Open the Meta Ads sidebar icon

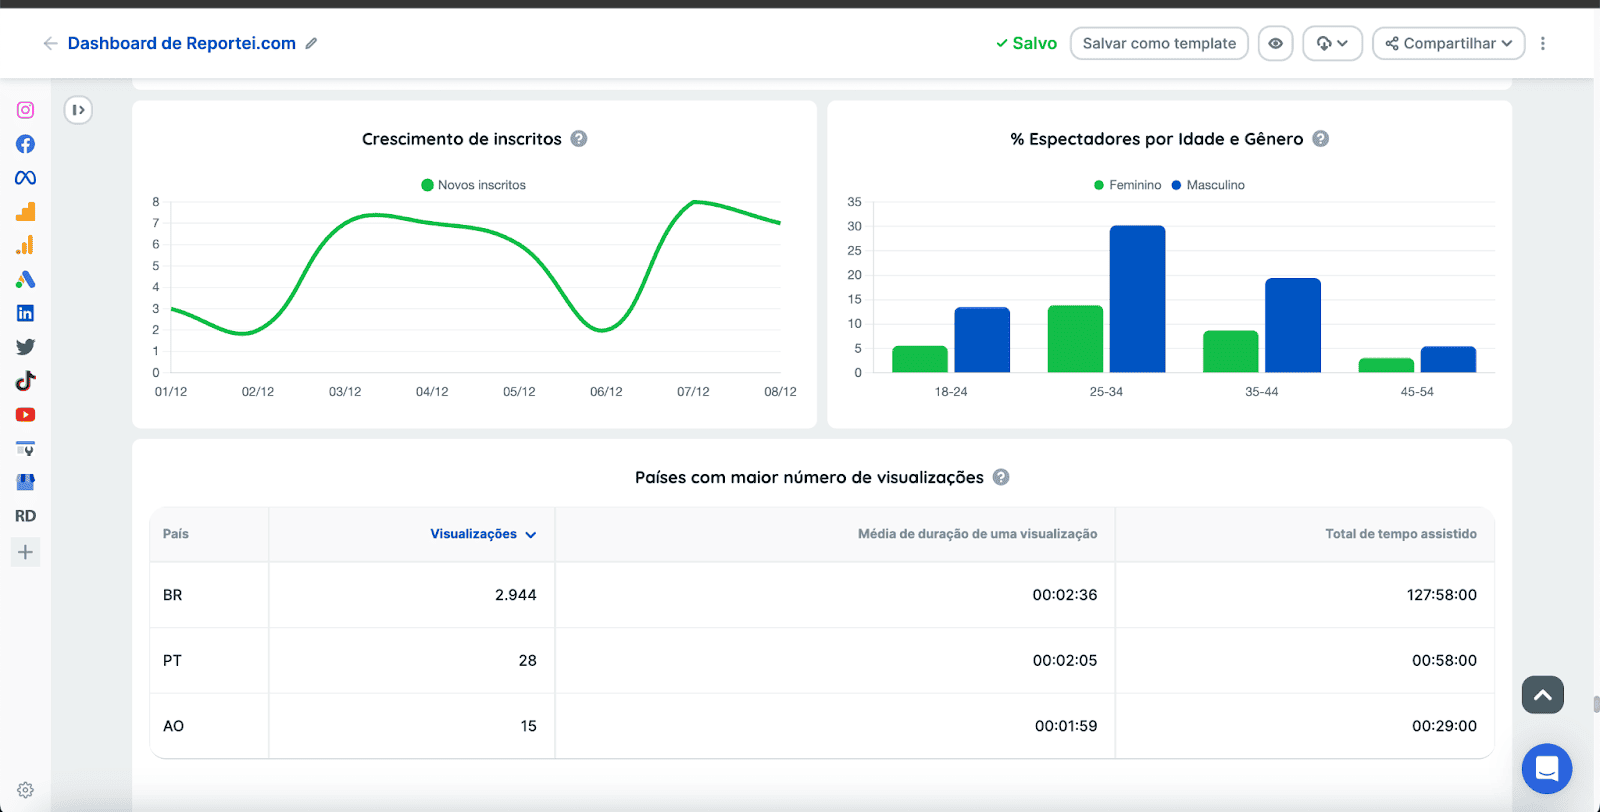coord(26,178)
